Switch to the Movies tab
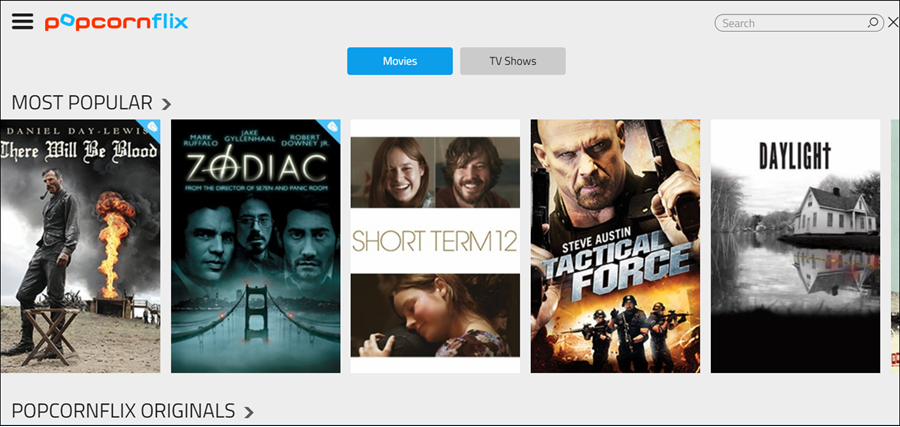The image size is (900, 427). 400,61
